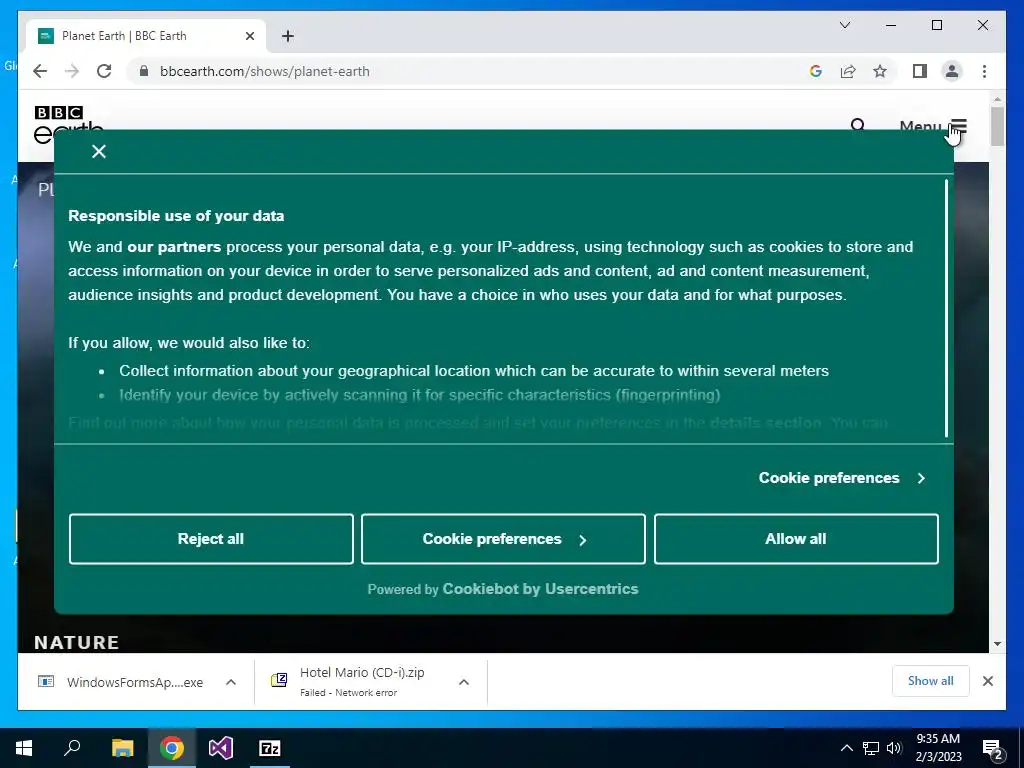Bookmark this tab with the star
The image size is (1024, 768).
pyautogui.click(x=880, y=71)
